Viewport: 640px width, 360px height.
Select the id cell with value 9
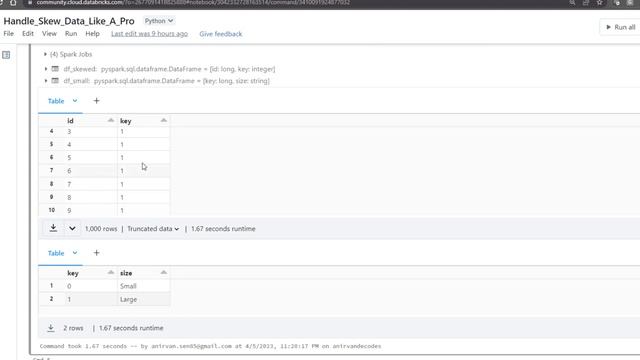point(91,210)
